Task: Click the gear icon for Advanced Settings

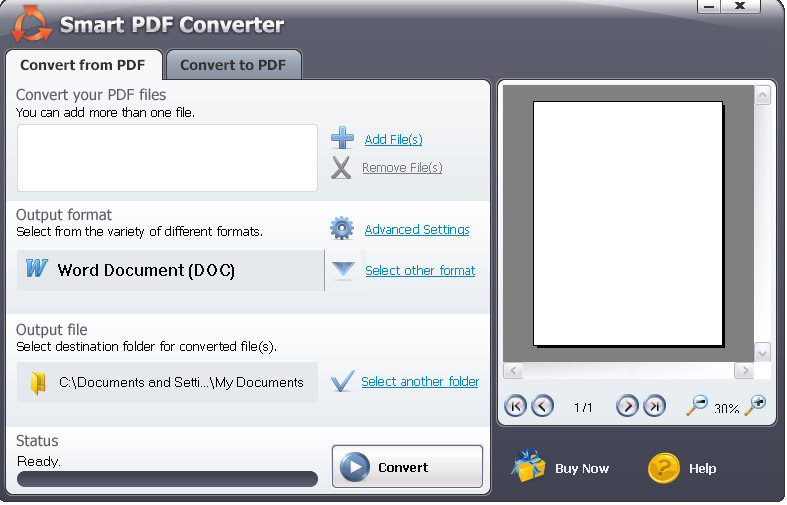Action: (x=342, y=228)
